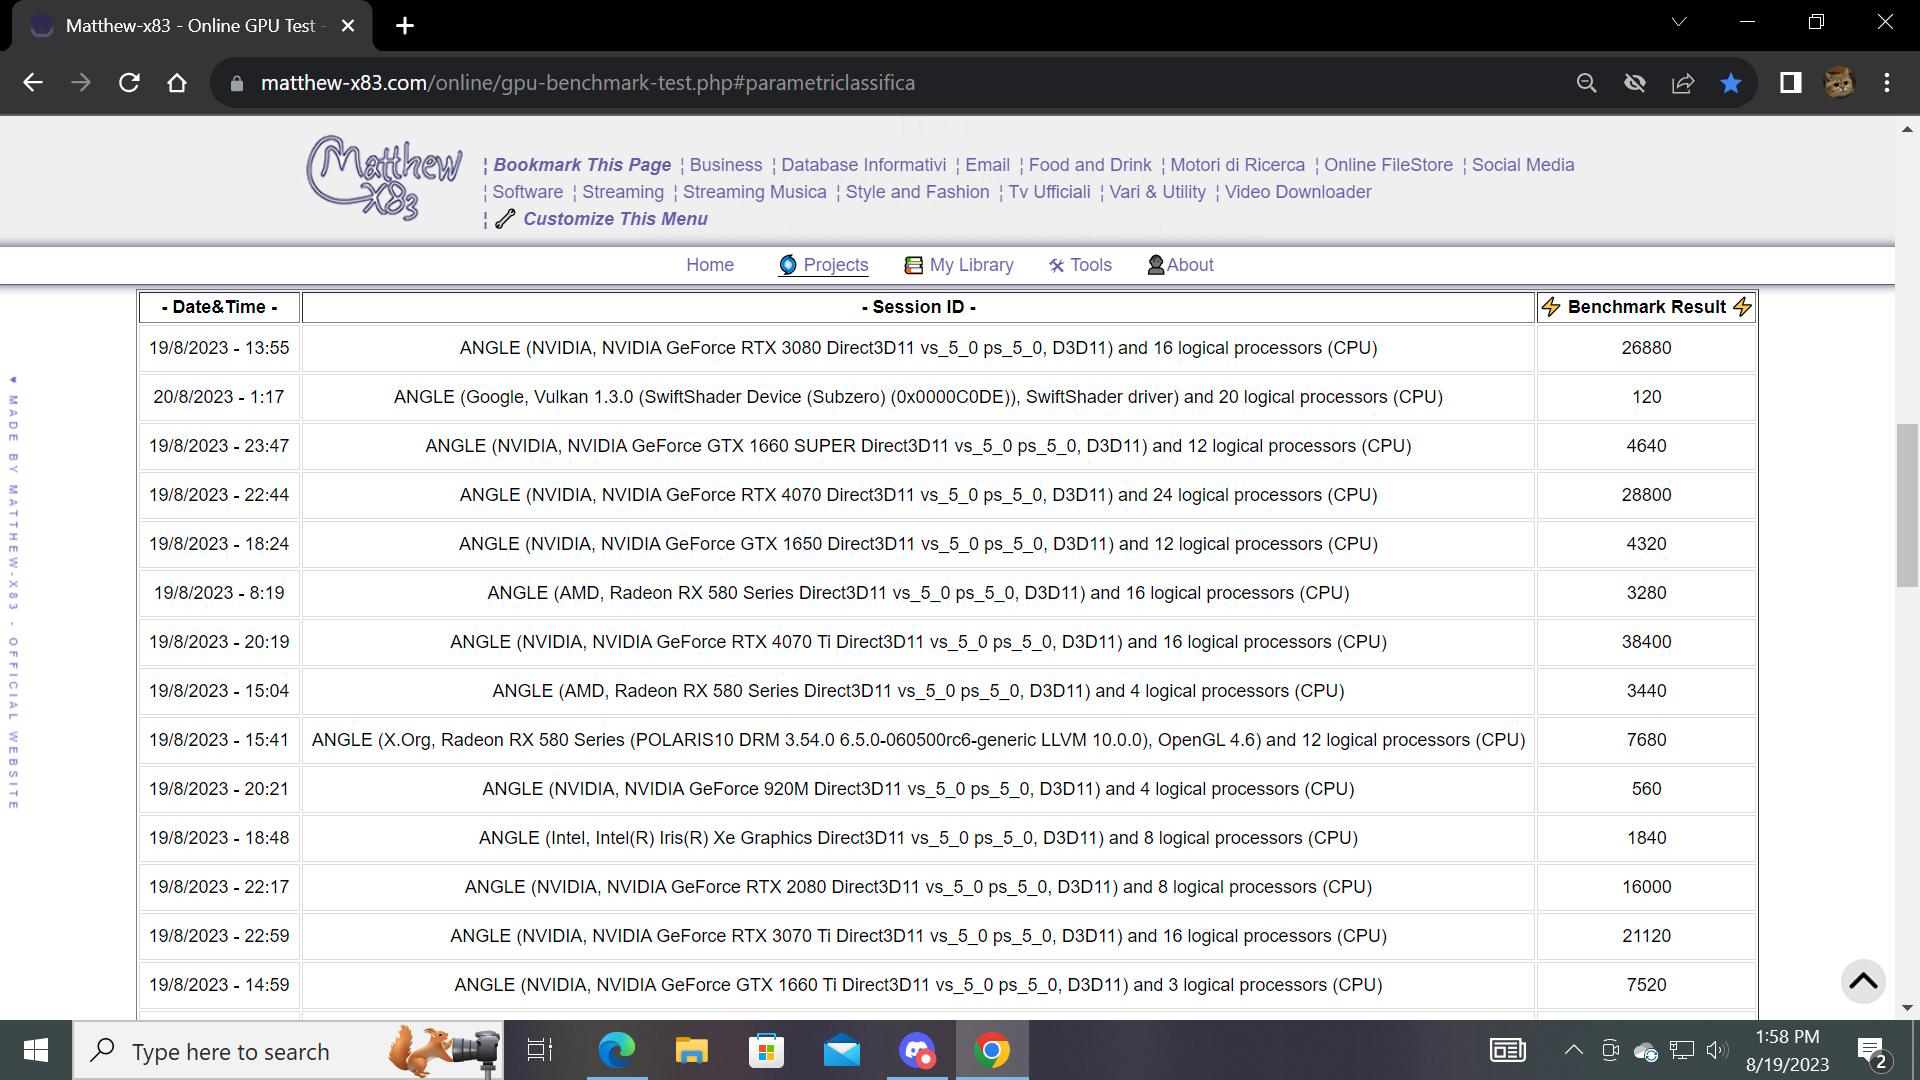This screenshot has height=1080, width=1920.
Task: Open Discord from the taskbar
Action: click(x=917, y=1050)
